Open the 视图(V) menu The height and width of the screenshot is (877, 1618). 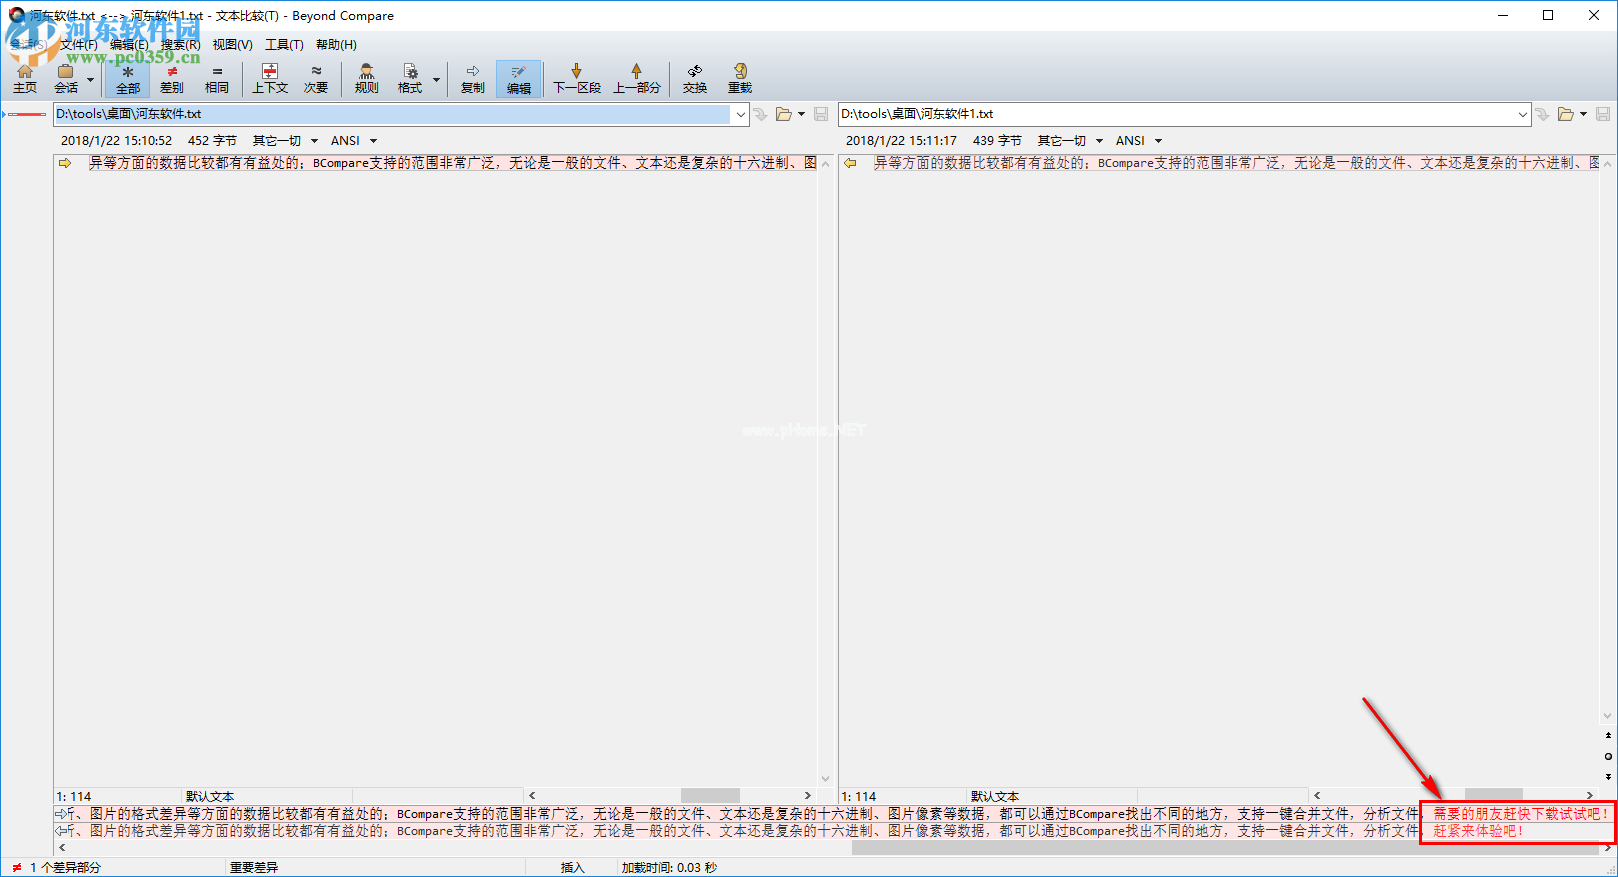tap(232, 44)
